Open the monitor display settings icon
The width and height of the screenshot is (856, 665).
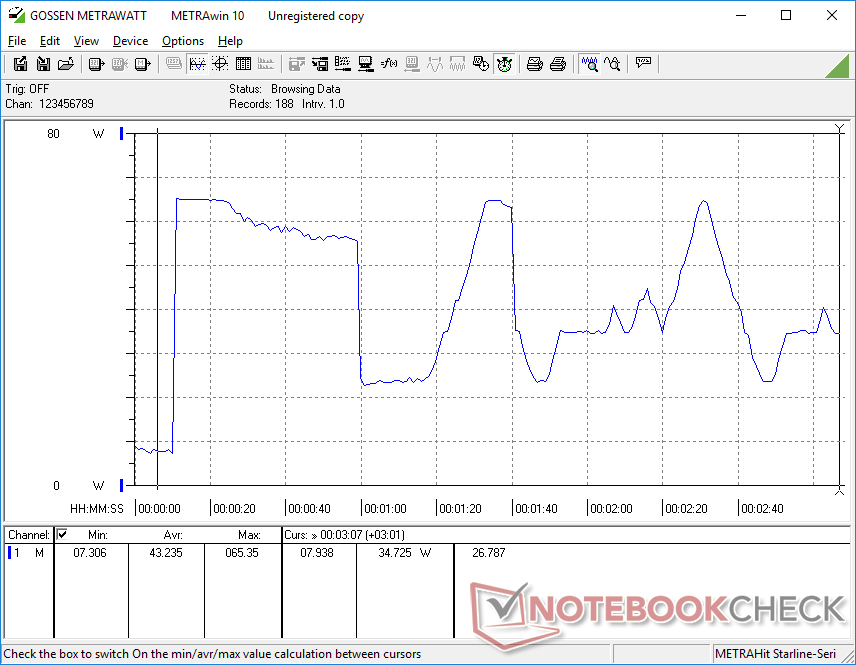click(x=366, y=64)
